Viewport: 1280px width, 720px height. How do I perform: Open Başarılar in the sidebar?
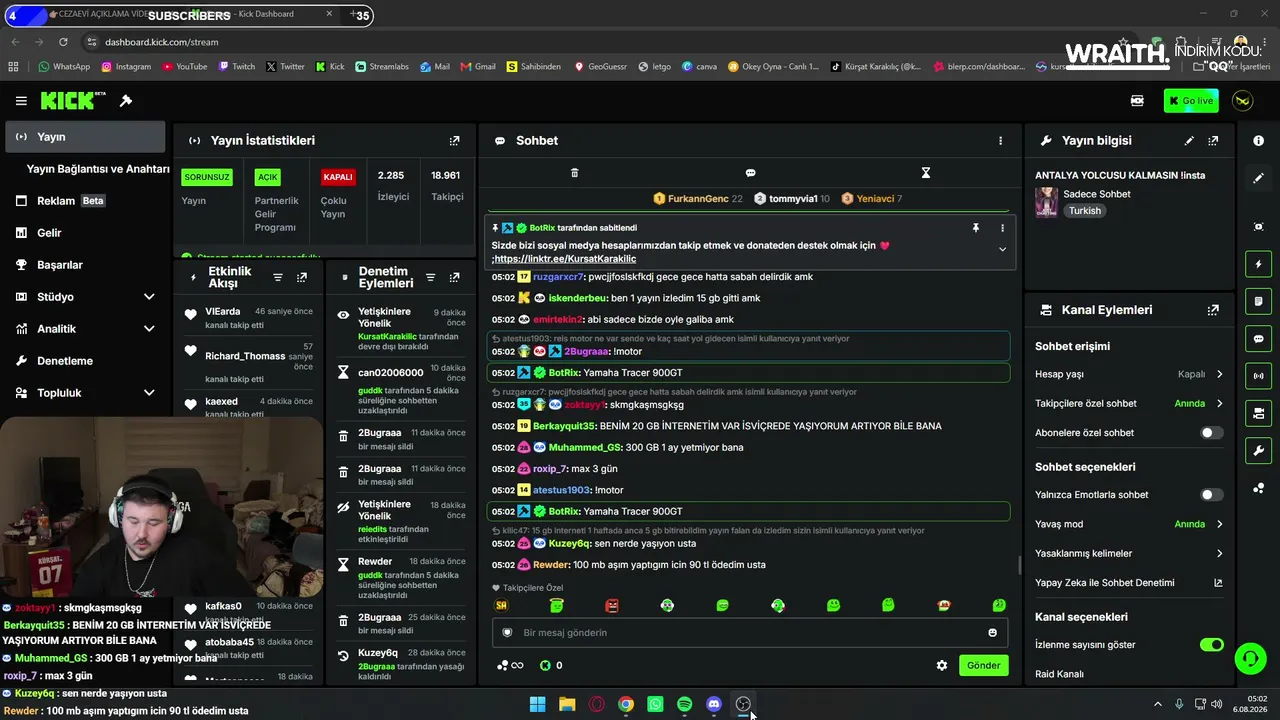[x=85, y=265]
